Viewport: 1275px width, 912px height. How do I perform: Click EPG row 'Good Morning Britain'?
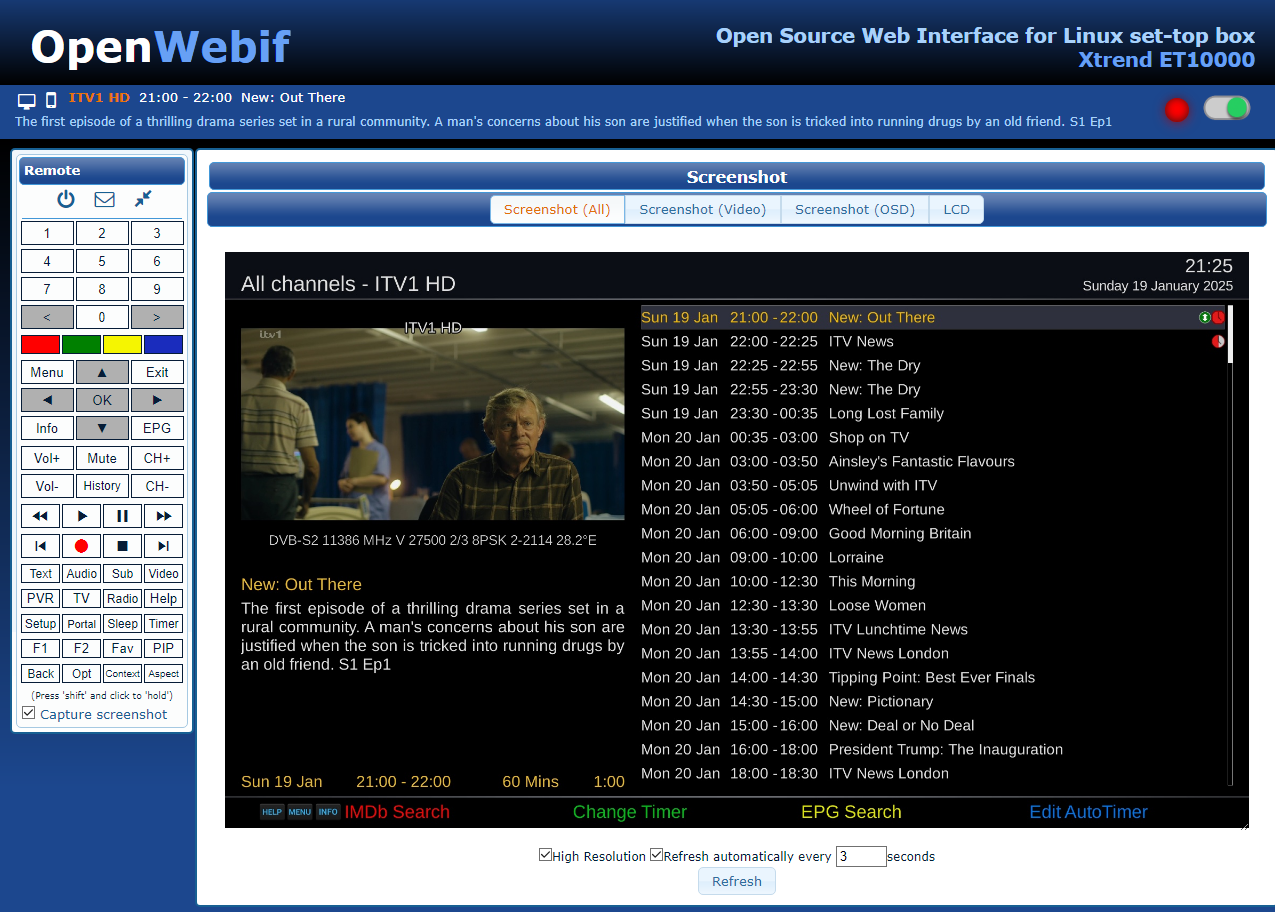932,533
